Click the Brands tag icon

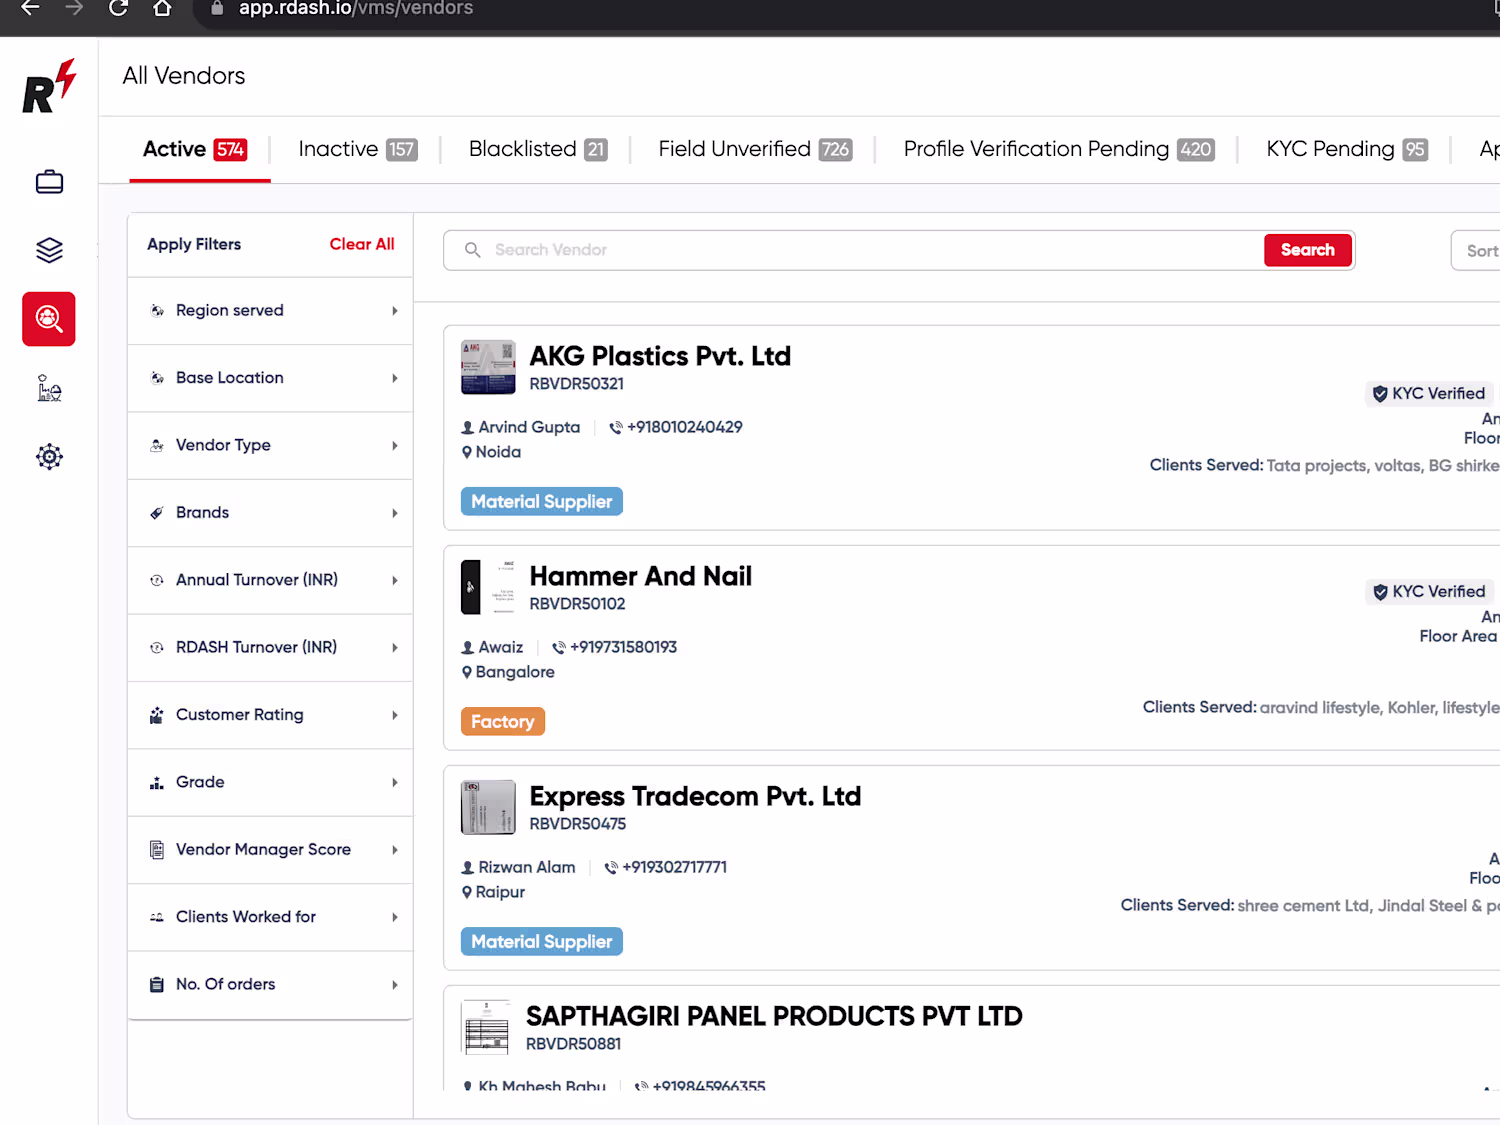pyautogui.click(x=157, y=513)
